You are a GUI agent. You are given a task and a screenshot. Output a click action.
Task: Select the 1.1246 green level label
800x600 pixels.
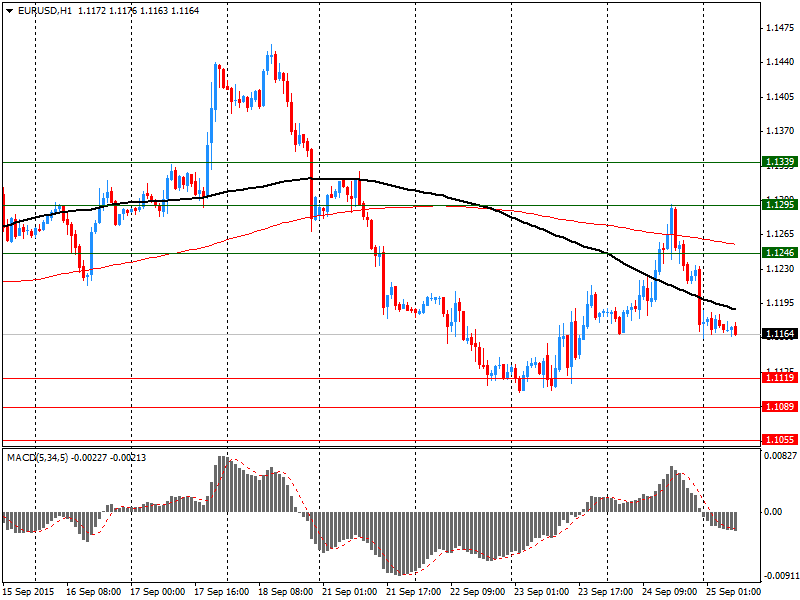click(x=780, y=253)
